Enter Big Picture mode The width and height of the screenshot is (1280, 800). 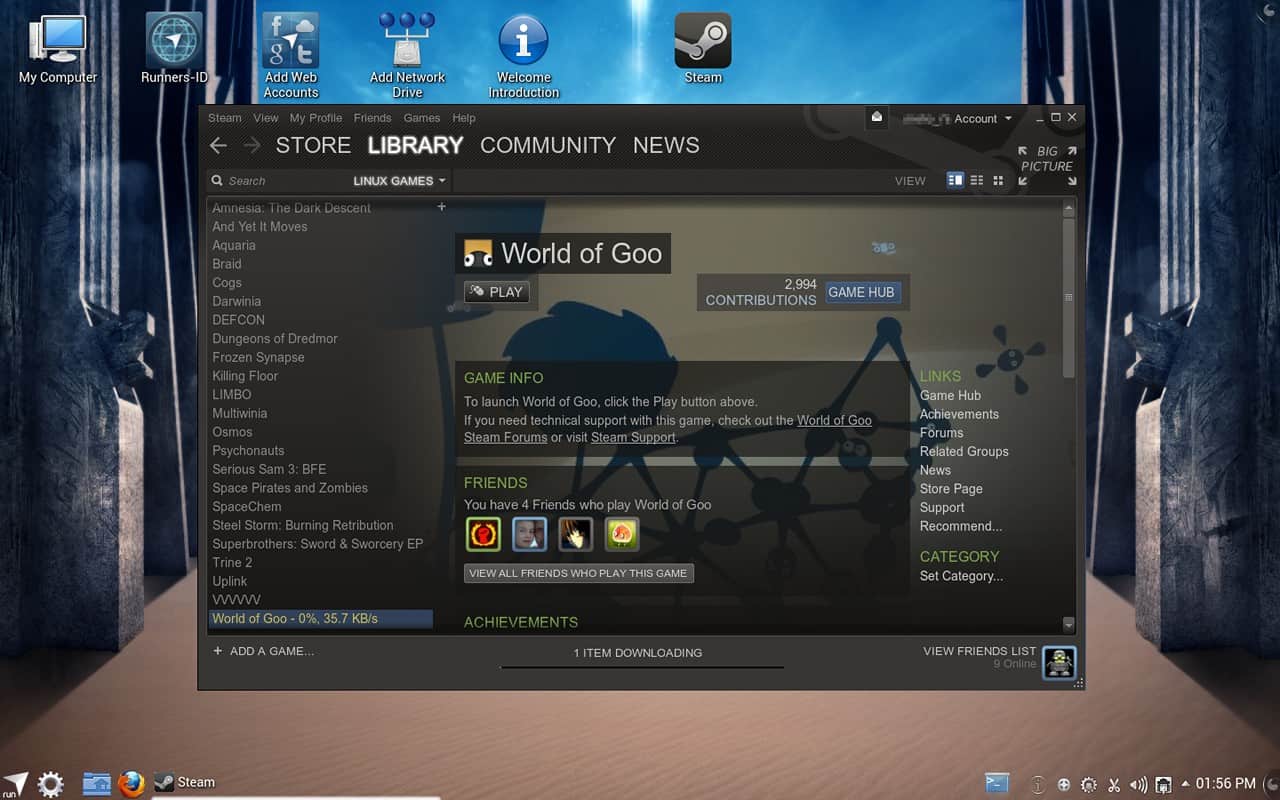1047,166
